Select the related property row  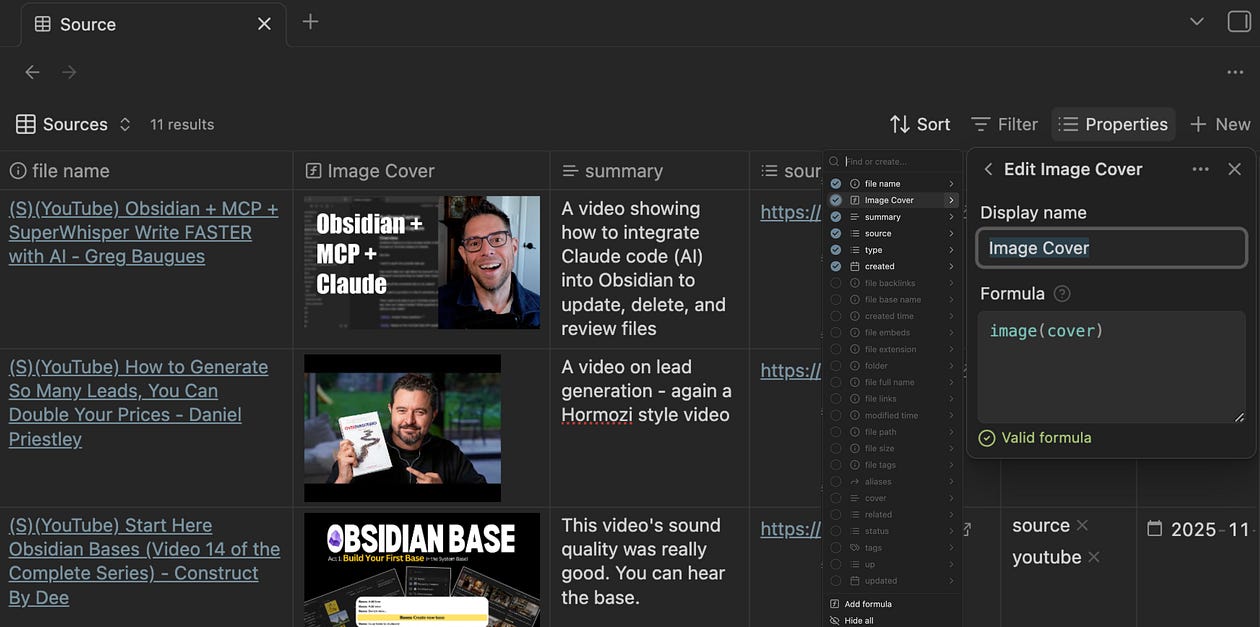[893, 515]
